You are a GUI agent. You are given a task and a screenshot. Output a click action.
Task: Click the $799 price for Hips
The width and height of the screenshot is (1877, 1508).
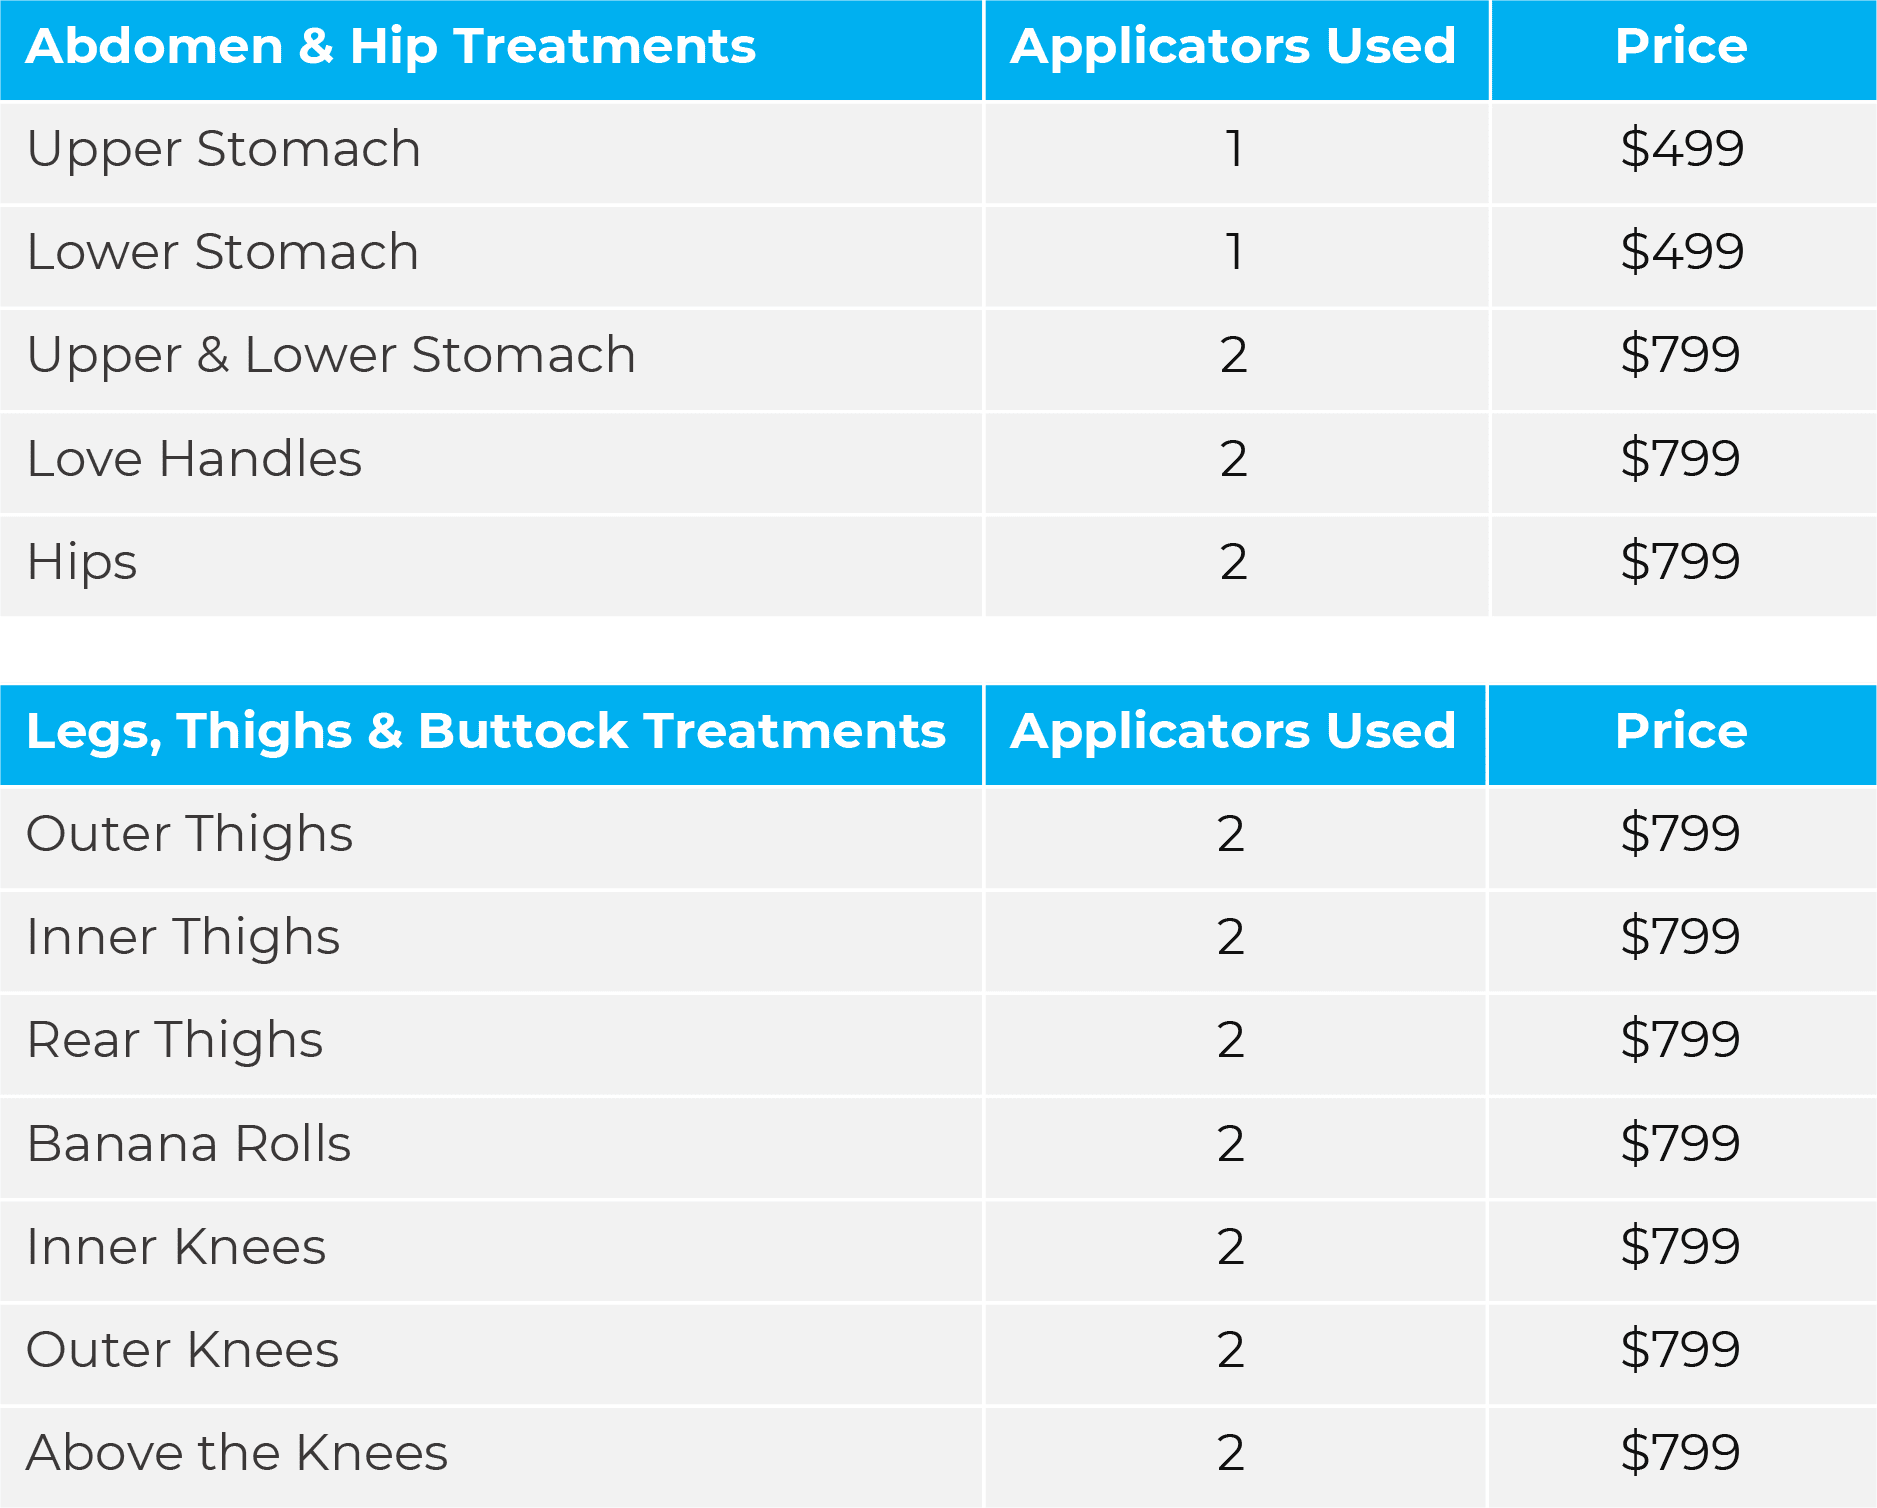pos(1681,562)
